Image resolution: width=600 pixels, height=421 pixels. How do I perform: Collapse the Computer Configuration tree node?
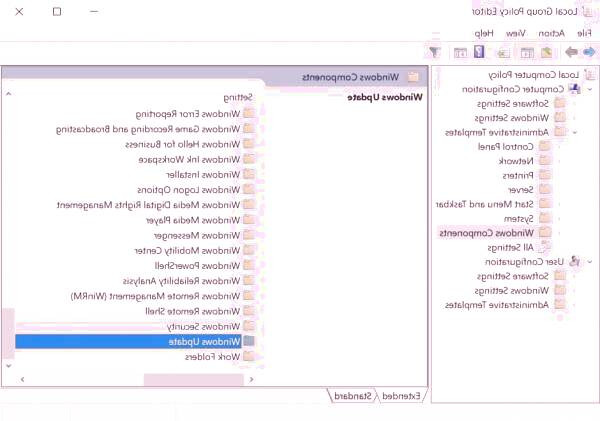(x=591, y=89)
